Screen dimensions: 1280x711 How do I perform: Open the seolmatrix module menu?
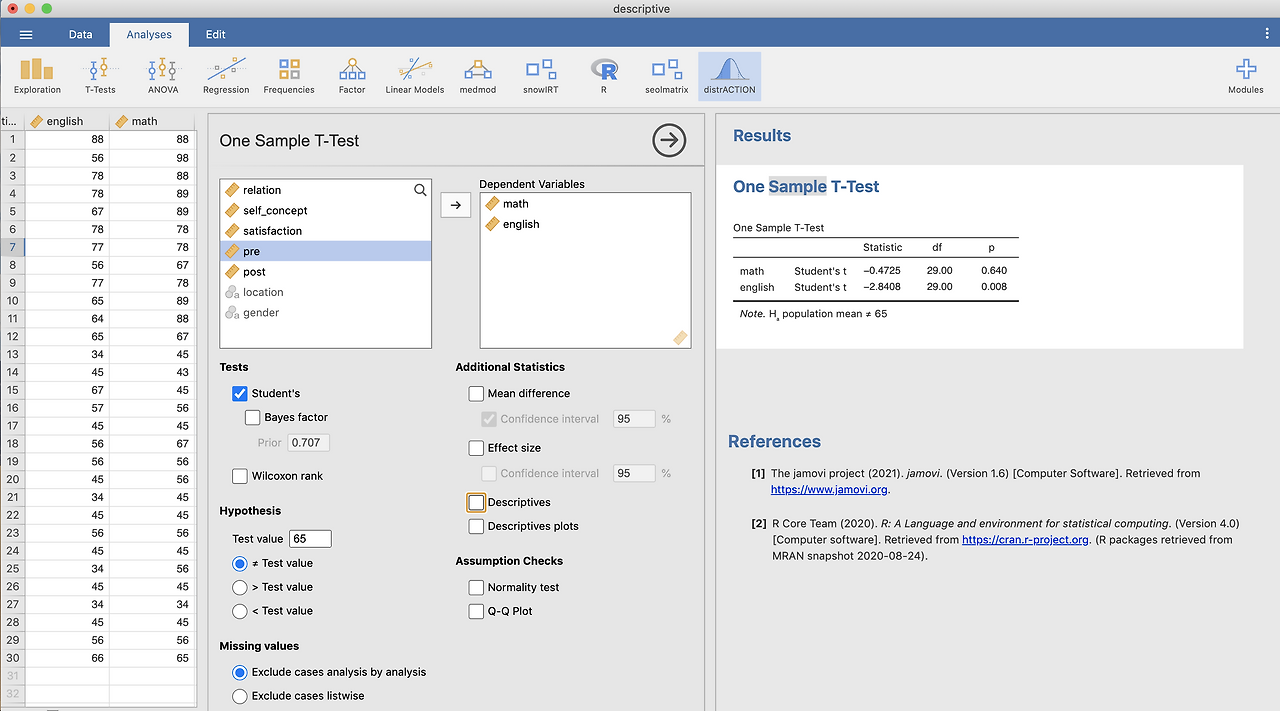666,76
